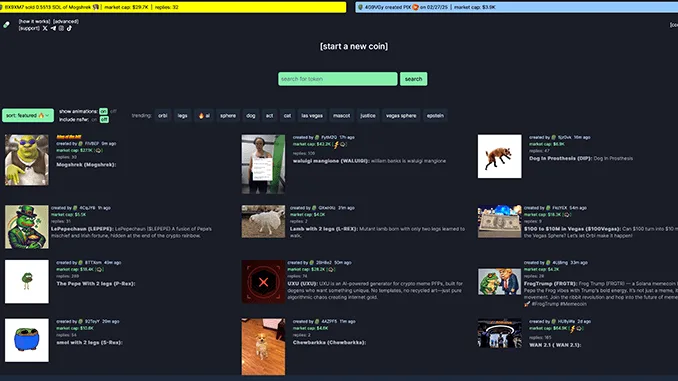Viewport: 678px width, 381px height.
Task: Click the search button
Action: (x=413, y=79)
